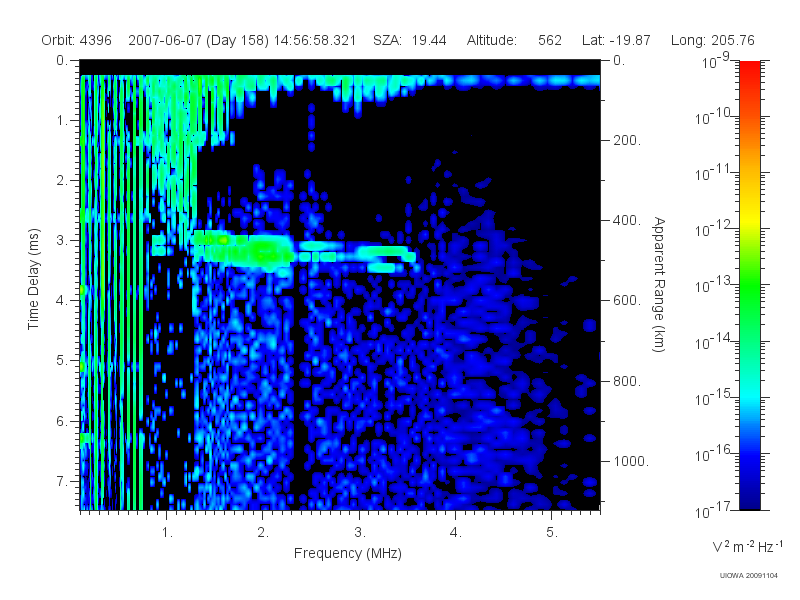The height and width of the screenshot is (600, 800).
Task: Click the 'V² m⁻² Hz⁻¹' units label
Action: point(748,546)
